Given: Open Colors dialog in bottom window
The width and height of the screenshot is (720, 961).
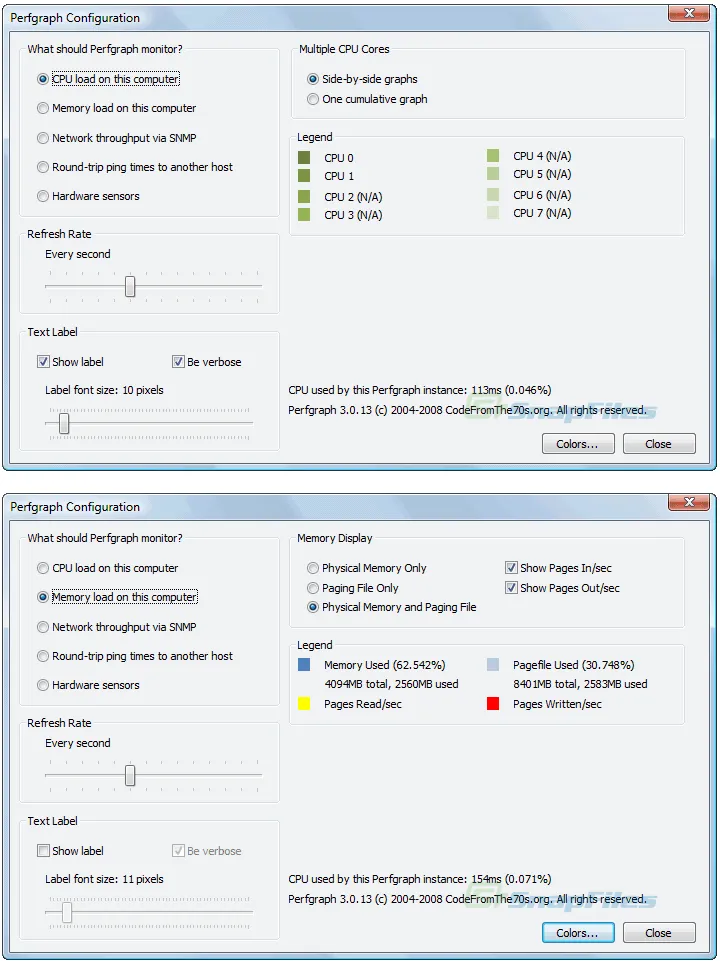Looking at the screenshot, I should coord(578,933).
